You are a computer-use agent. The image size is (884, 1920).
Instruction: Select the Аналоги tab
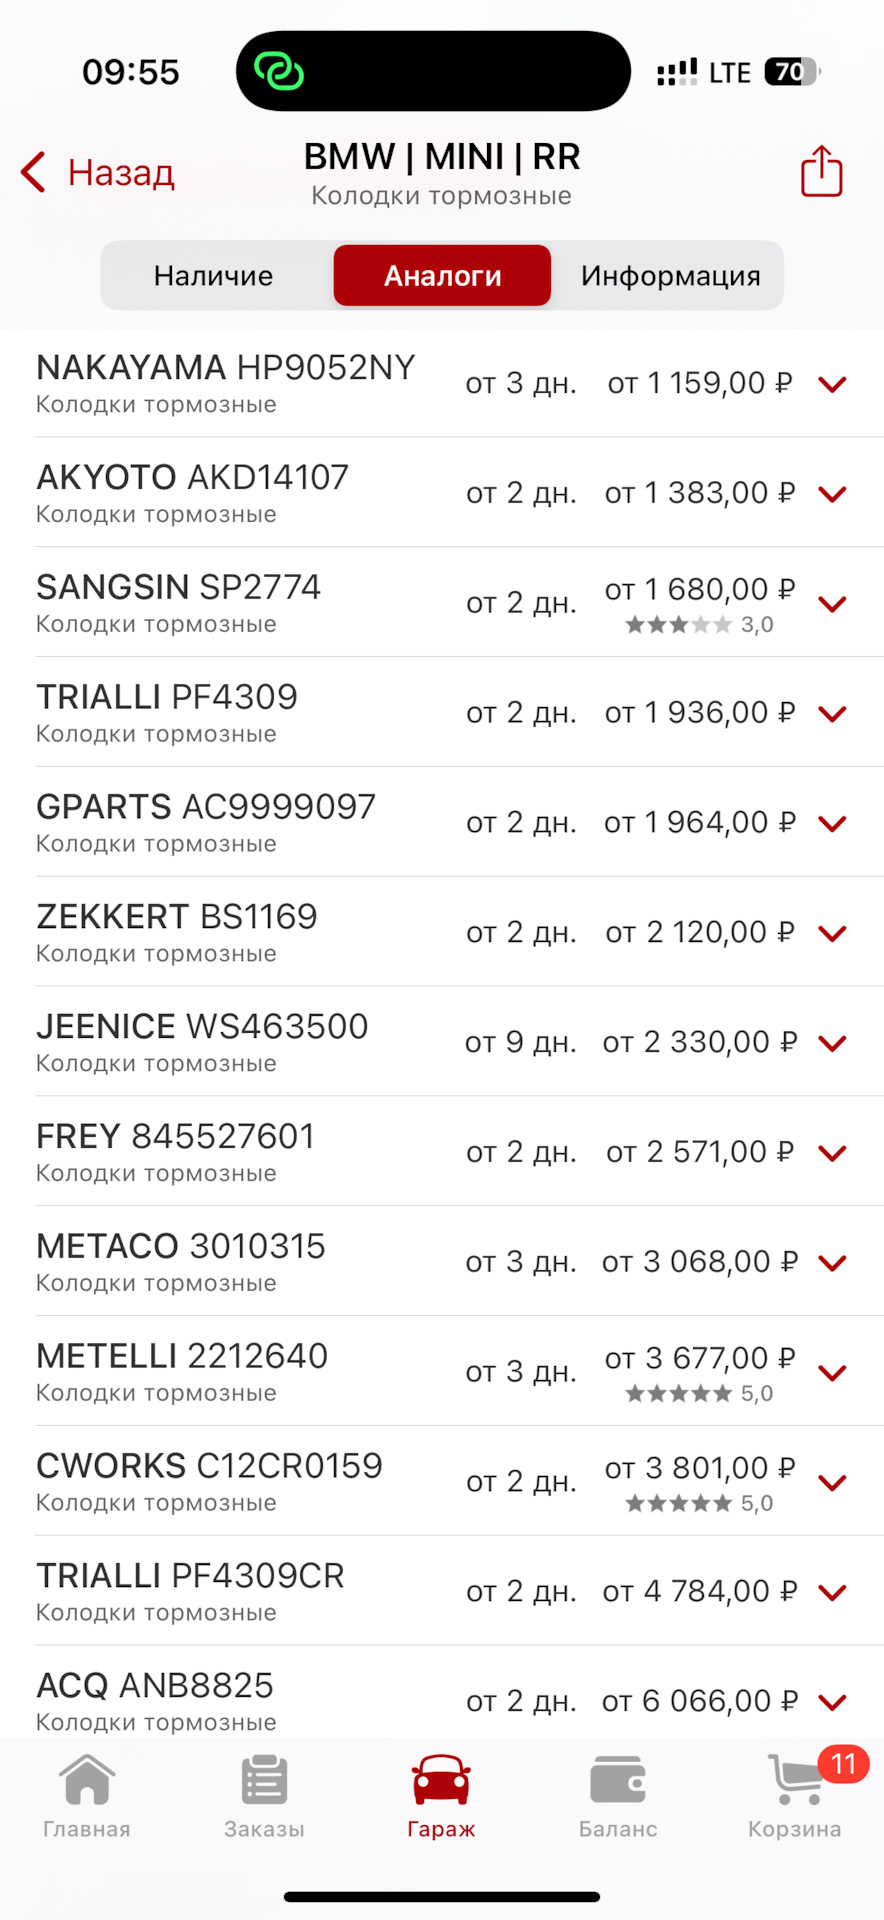pos(442,276)
